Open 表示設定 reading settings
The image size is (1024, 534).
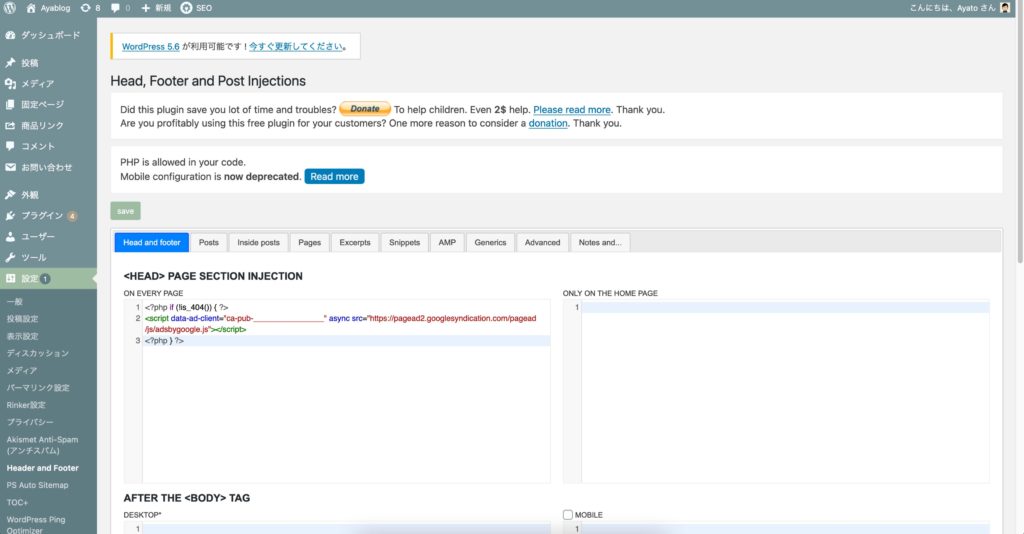pyautogui.click(x=22, y=336)
